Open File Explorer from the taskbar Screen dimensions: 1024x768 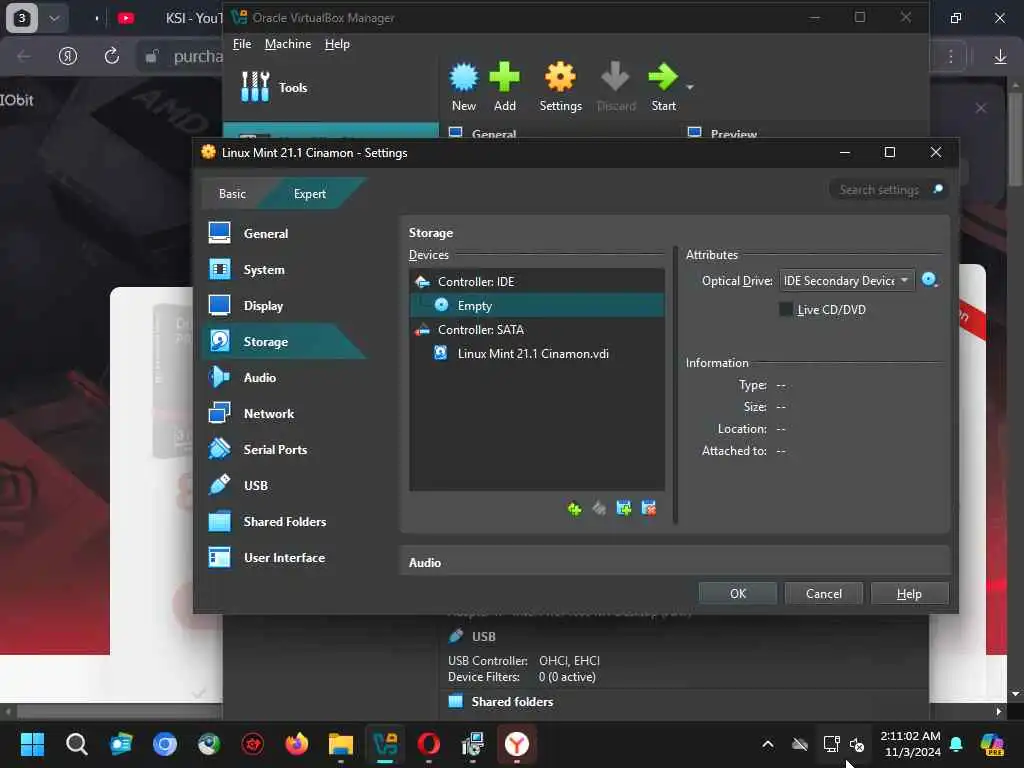pos(341,744)
